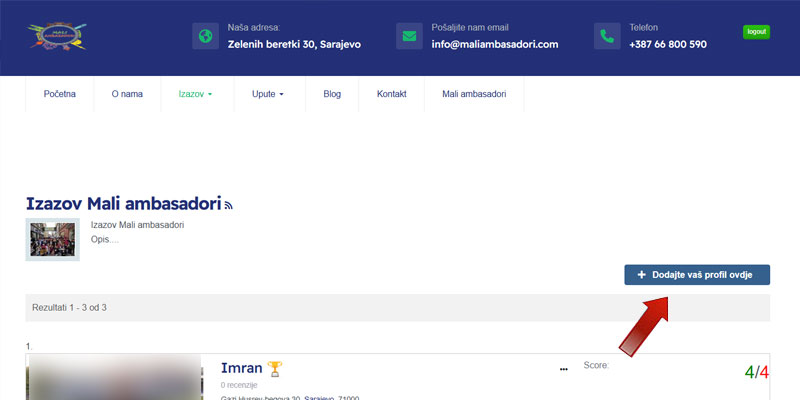Open Imran's profile link
This screenshot has height=400, width=800.
click(x=241, y=370)
